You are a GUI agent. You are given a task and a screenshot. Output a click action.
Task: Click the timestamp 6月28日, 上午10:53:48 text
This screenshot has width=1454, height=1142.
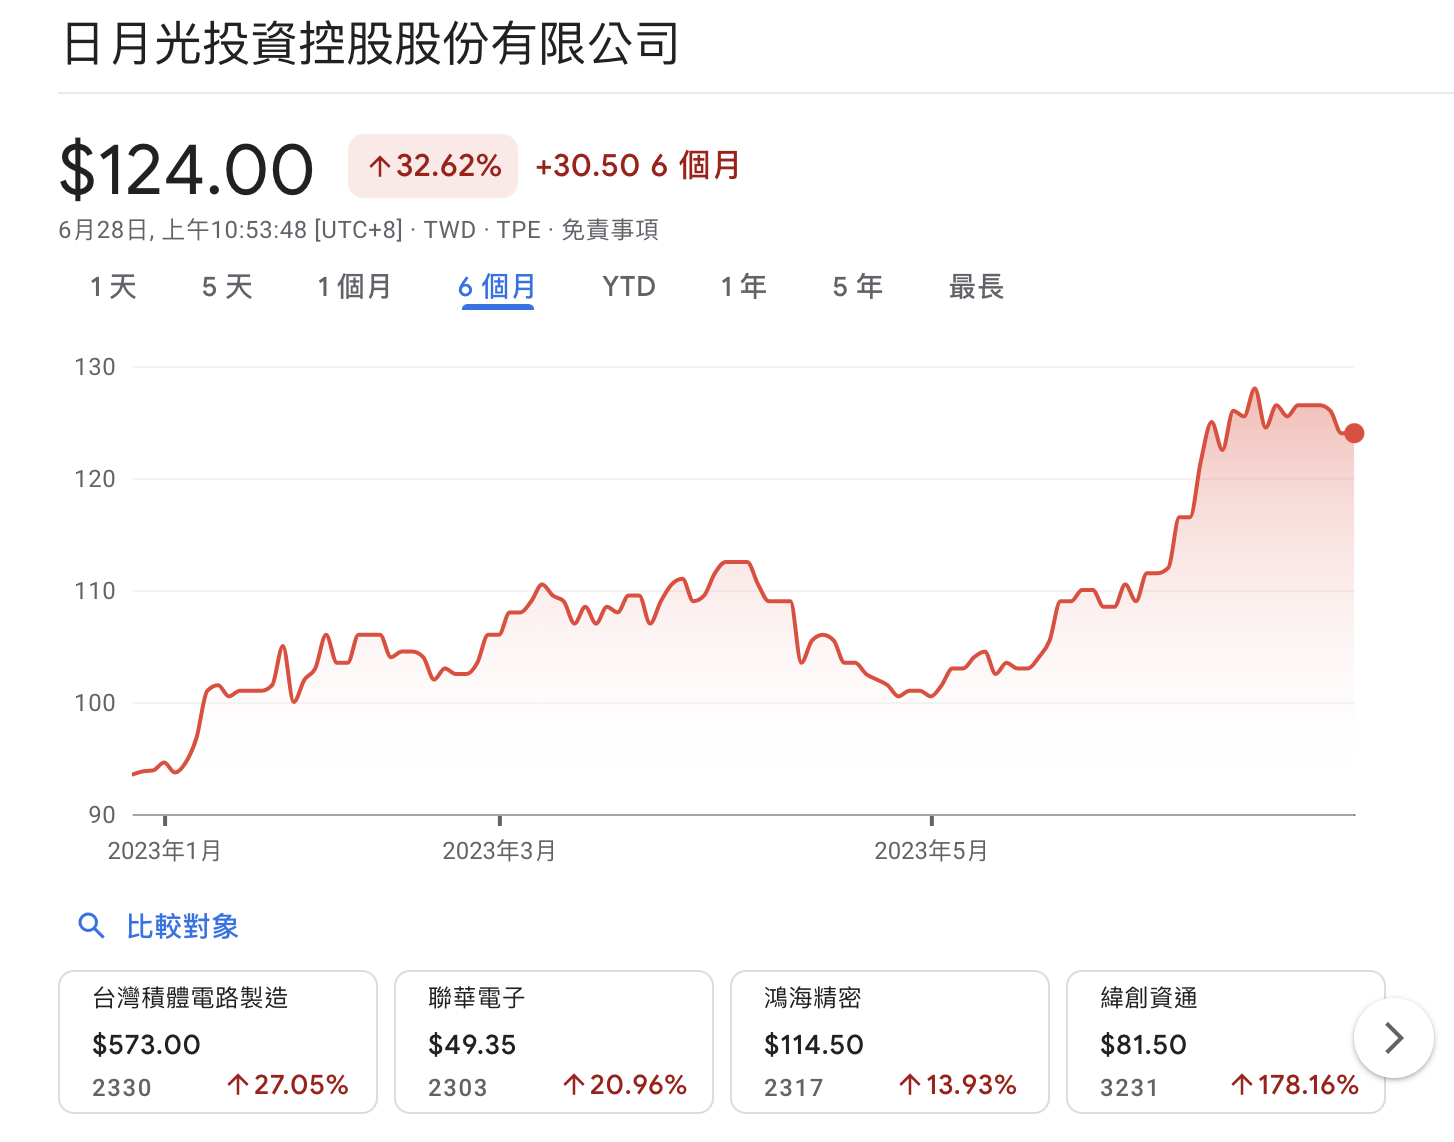pyautogui.click(x=231, y=230)
